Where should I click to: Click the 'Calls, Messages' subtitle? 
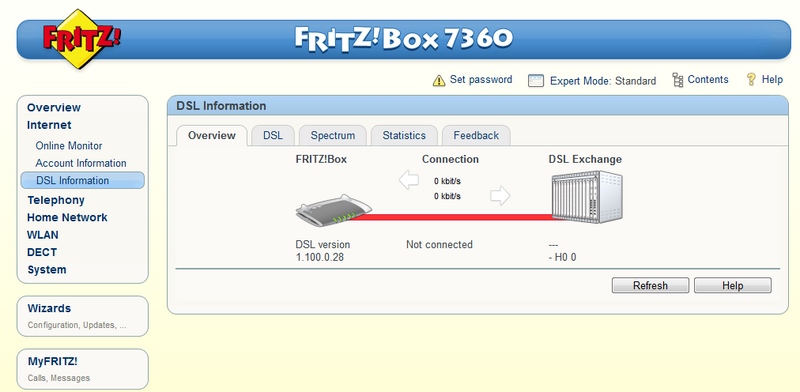[59, 378]
